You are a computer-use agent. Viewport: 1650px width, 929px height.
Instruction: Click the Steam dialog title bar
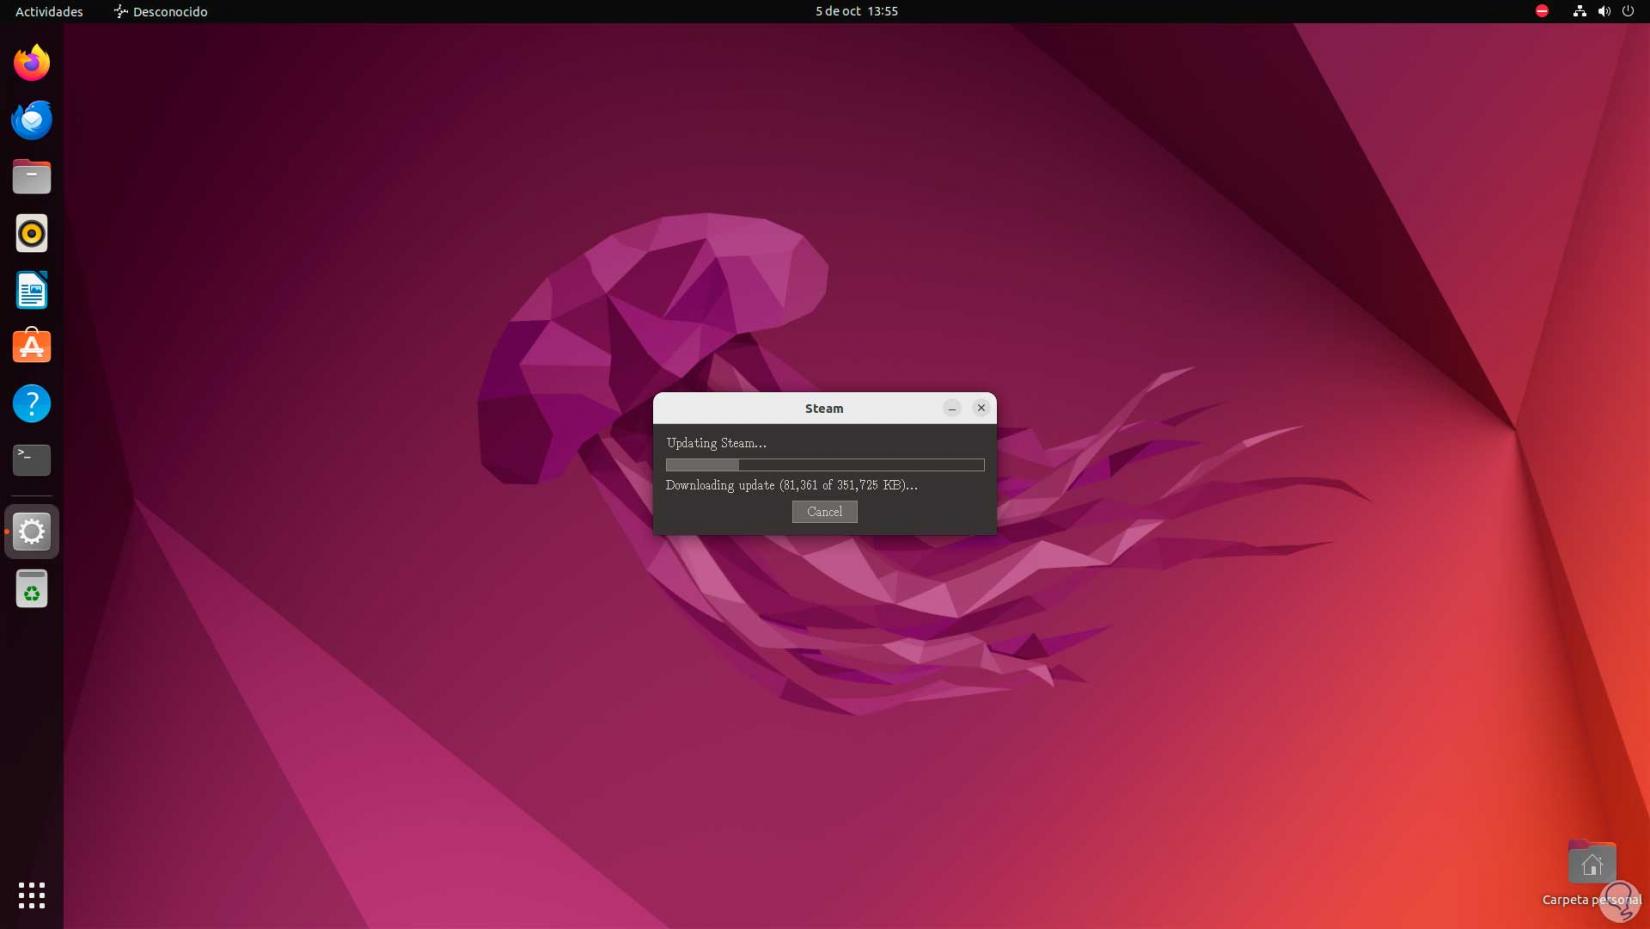click(x=825, y=408)
